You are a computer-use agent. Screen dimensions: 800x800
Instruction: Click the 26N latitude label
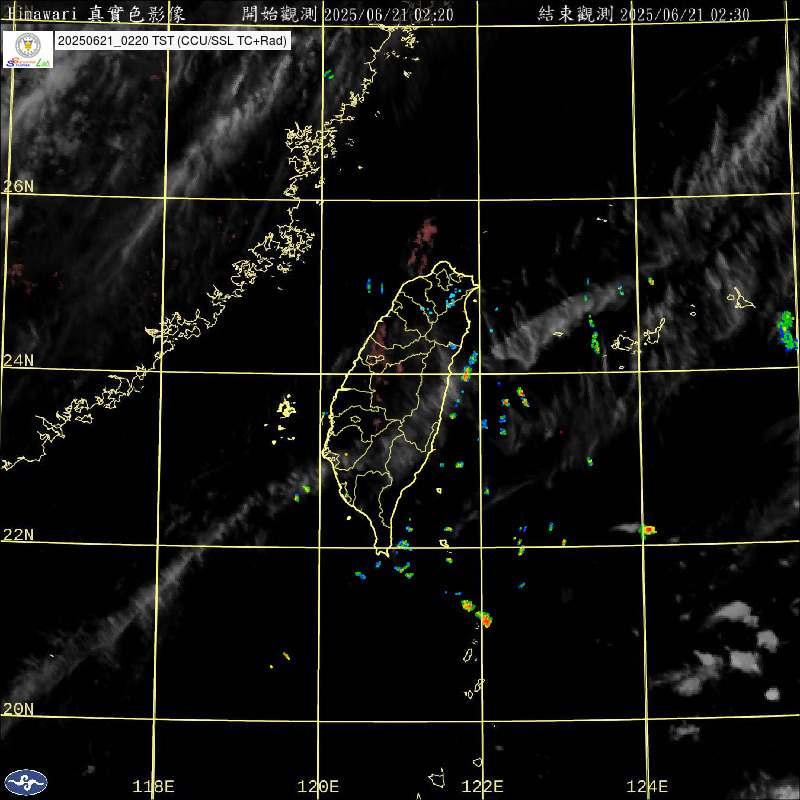click(18, 187)
